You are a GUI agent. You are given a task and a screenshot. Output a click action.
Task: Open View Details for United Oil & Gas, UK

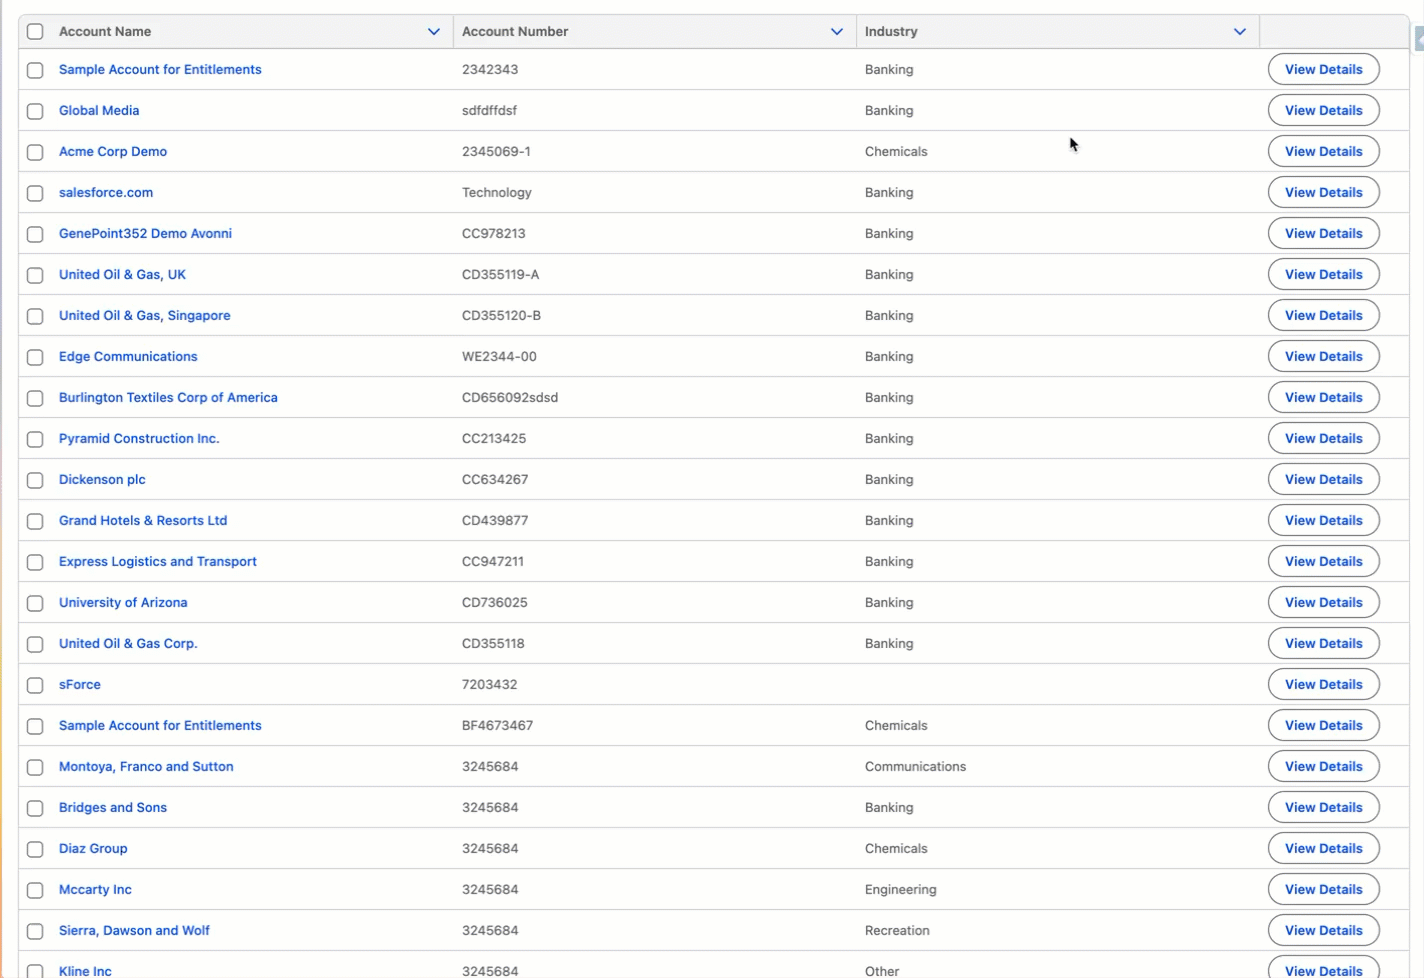pos(1324,275)
